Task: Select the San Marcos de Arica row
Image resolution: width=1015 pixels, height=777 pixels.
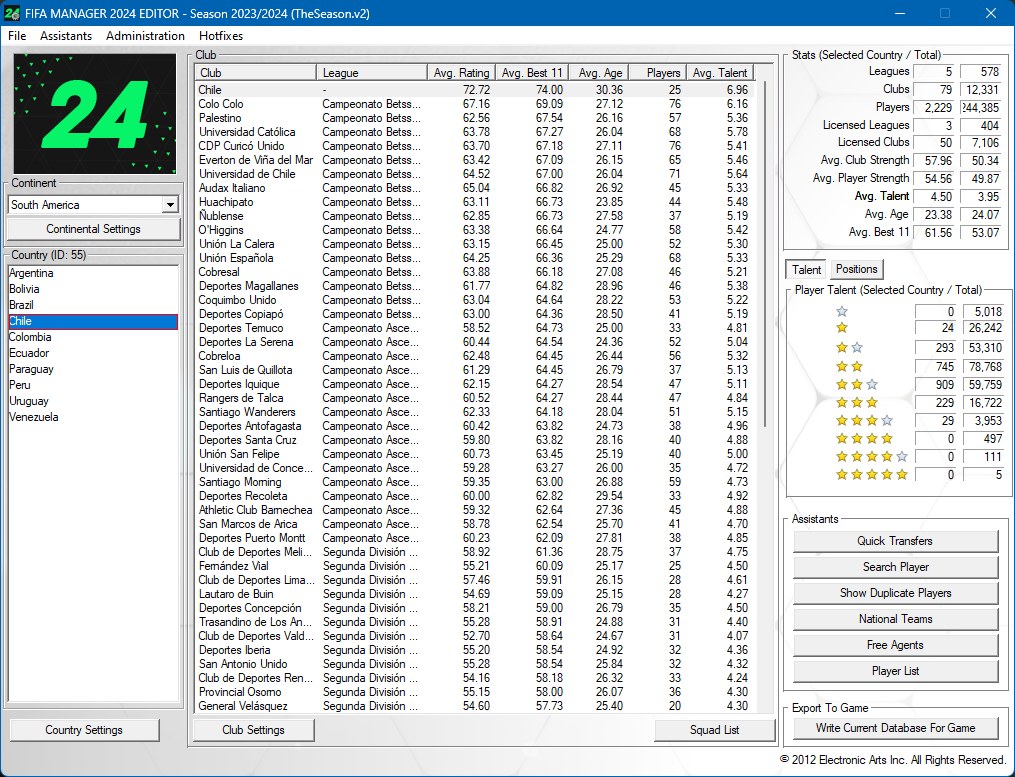Action: click(474, 524)
